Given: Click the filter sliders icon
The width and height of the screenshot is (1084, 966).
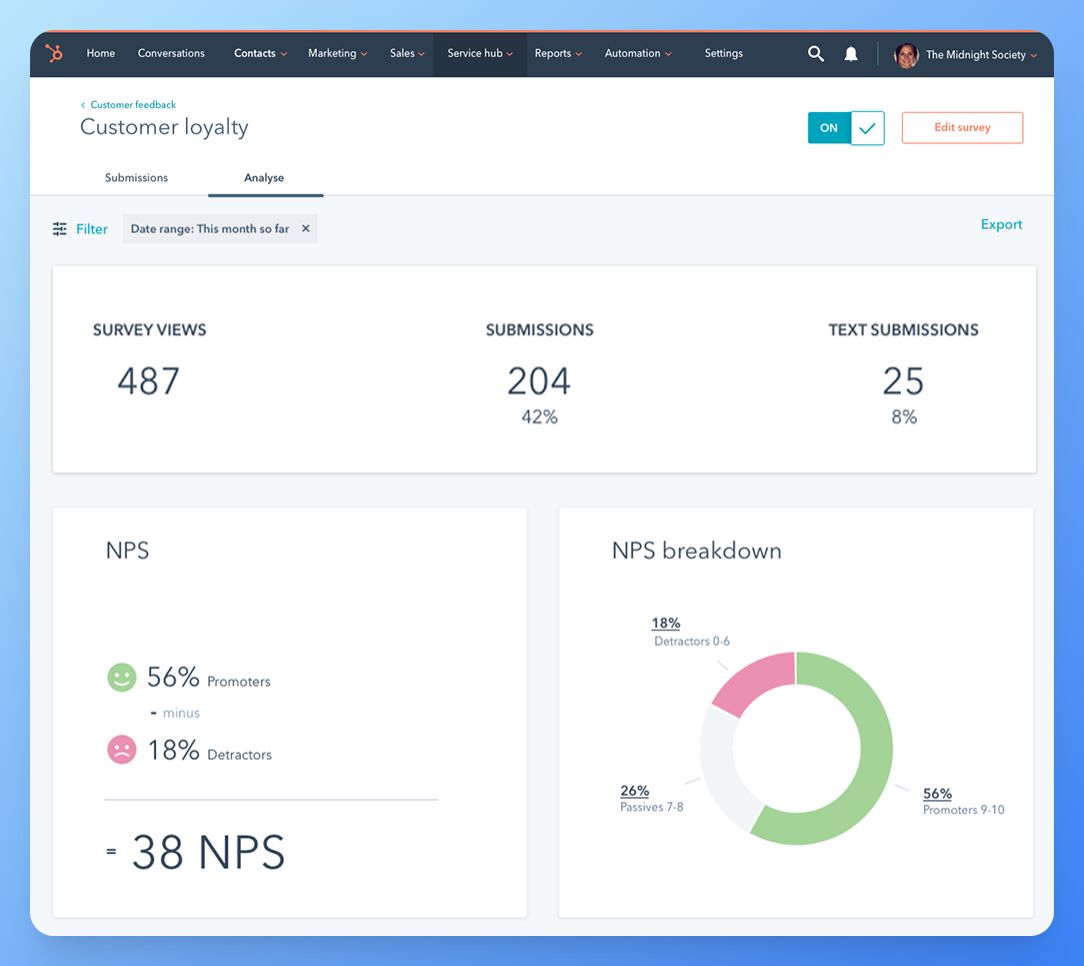Looking at the screenshot, I should coord(60,229).
